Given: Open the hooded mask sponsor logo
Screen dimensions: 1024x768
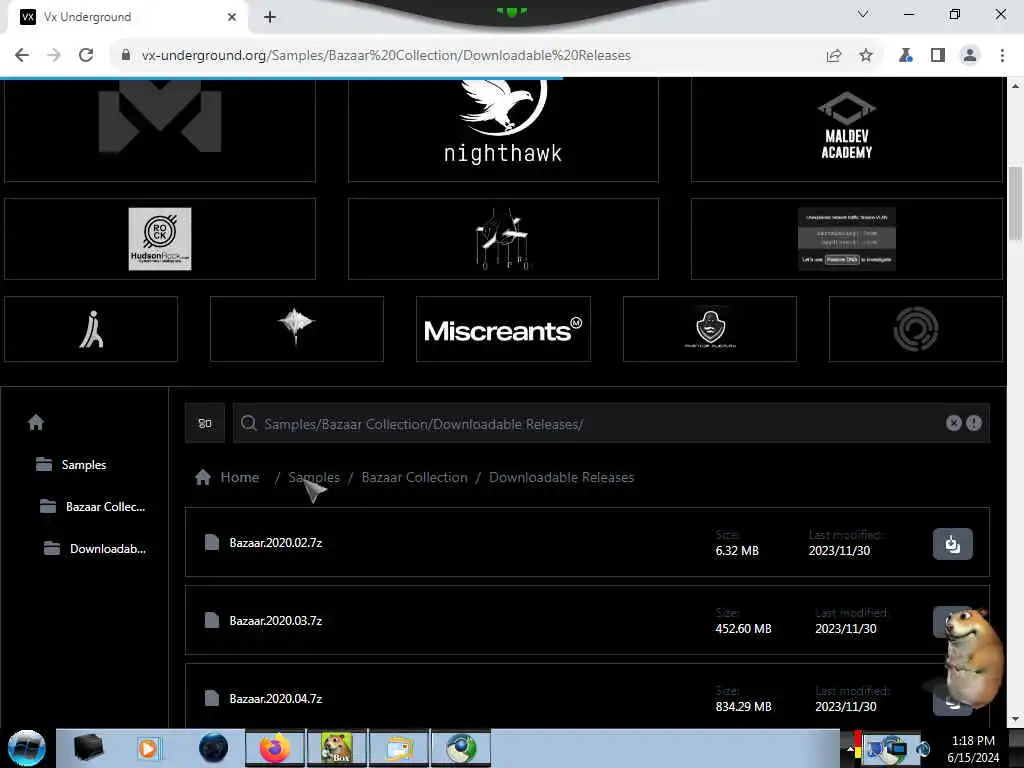Looking at the screenshot, I should pyautogui.click(x=710, y=329).
